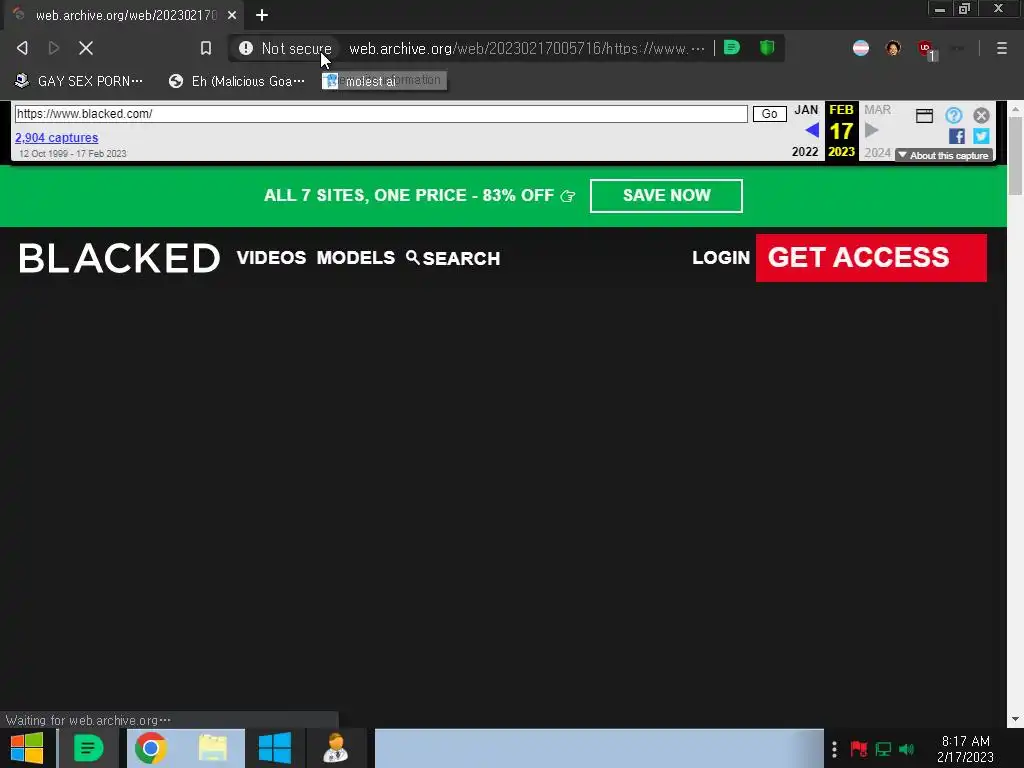Click the site logo wordmark

coord(120,257)
